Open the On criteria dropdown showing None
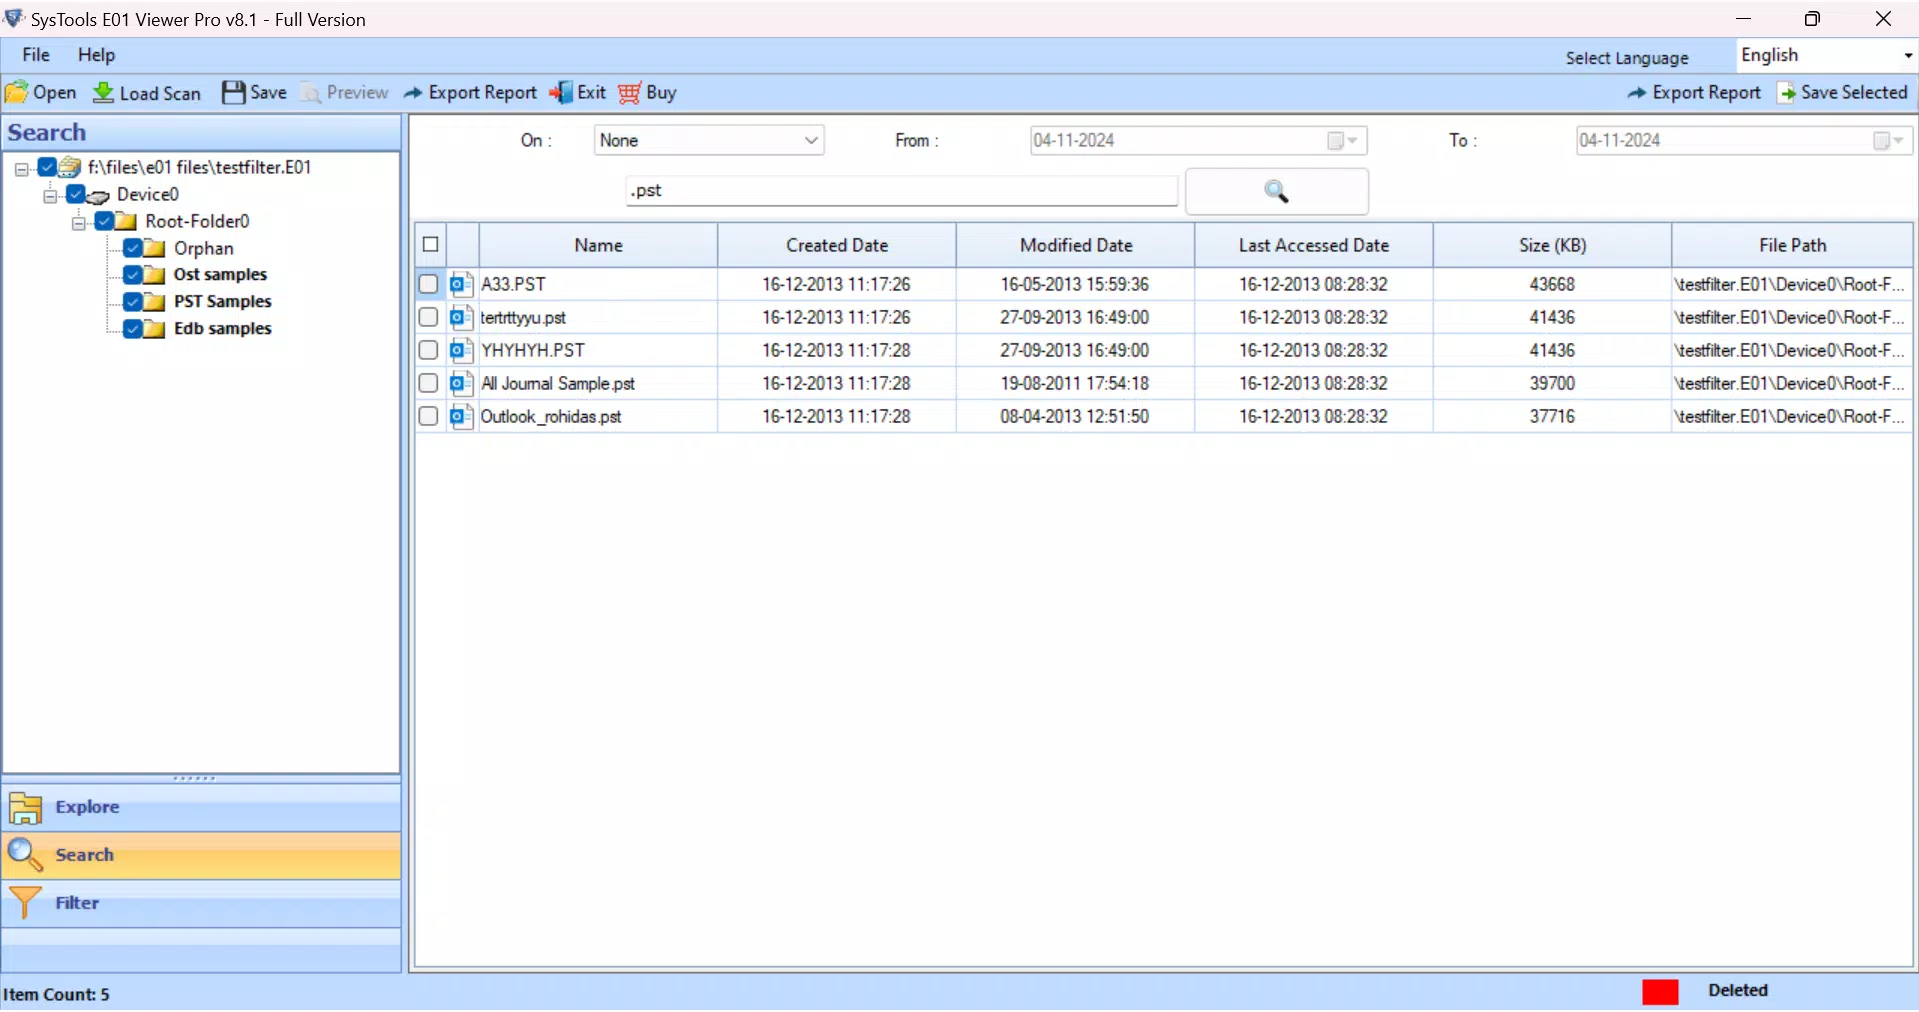1919x1012 pixels. tap(709, 140)
